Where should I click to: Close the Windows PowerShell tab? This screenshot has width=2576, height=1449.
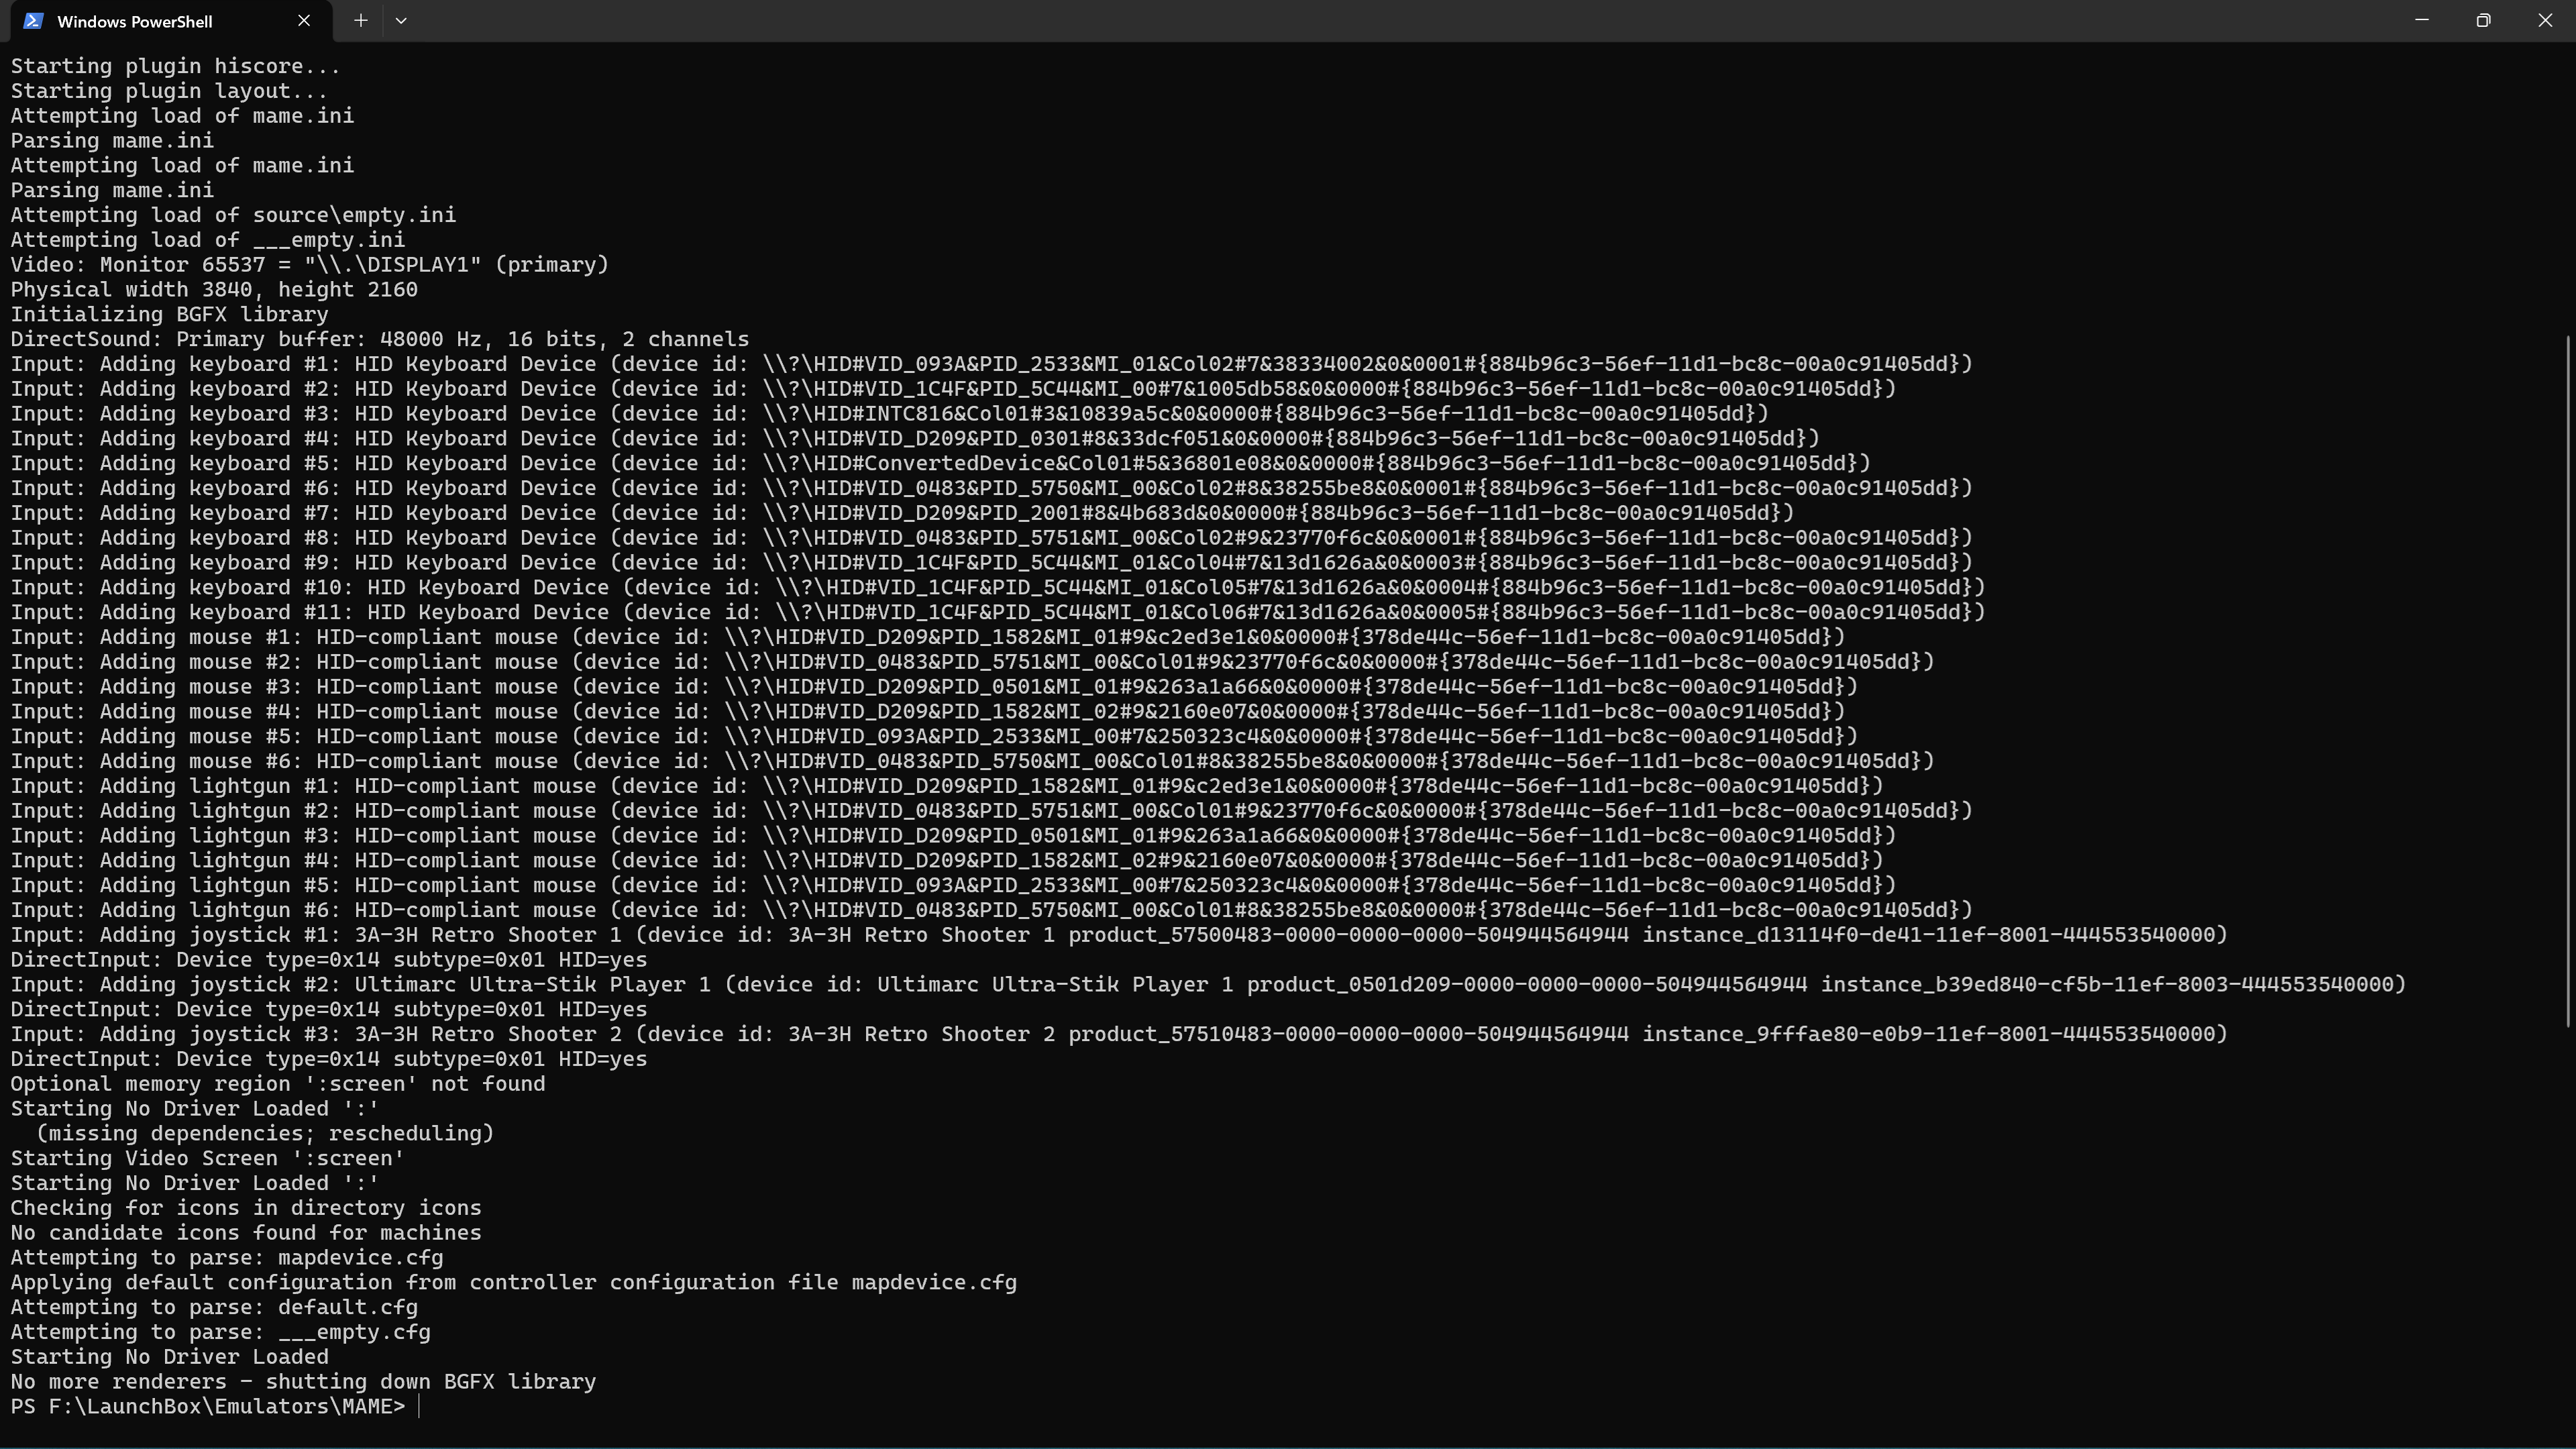click(x=304, y=21)
